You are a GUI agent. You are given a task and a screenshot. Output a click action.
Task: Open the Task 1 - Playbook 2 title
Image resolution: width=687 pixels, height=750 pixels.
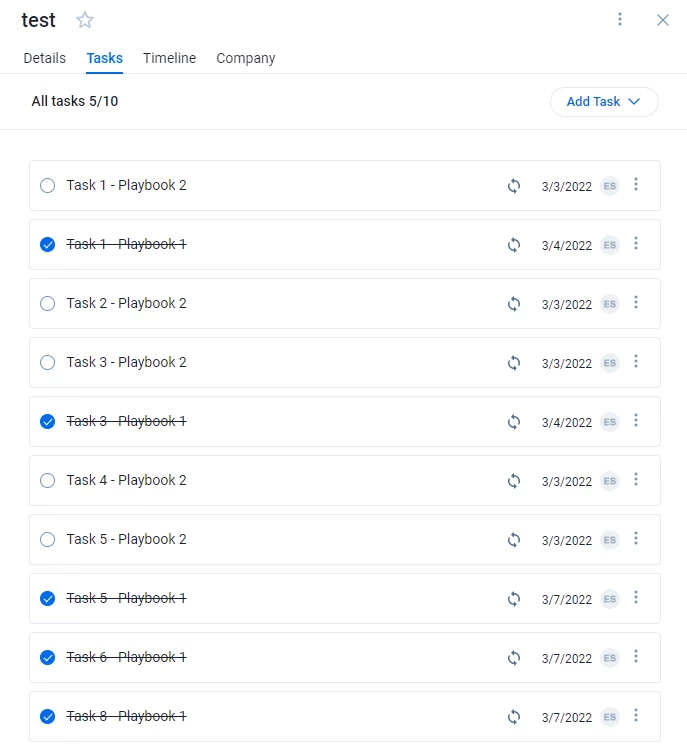point(126,185)
